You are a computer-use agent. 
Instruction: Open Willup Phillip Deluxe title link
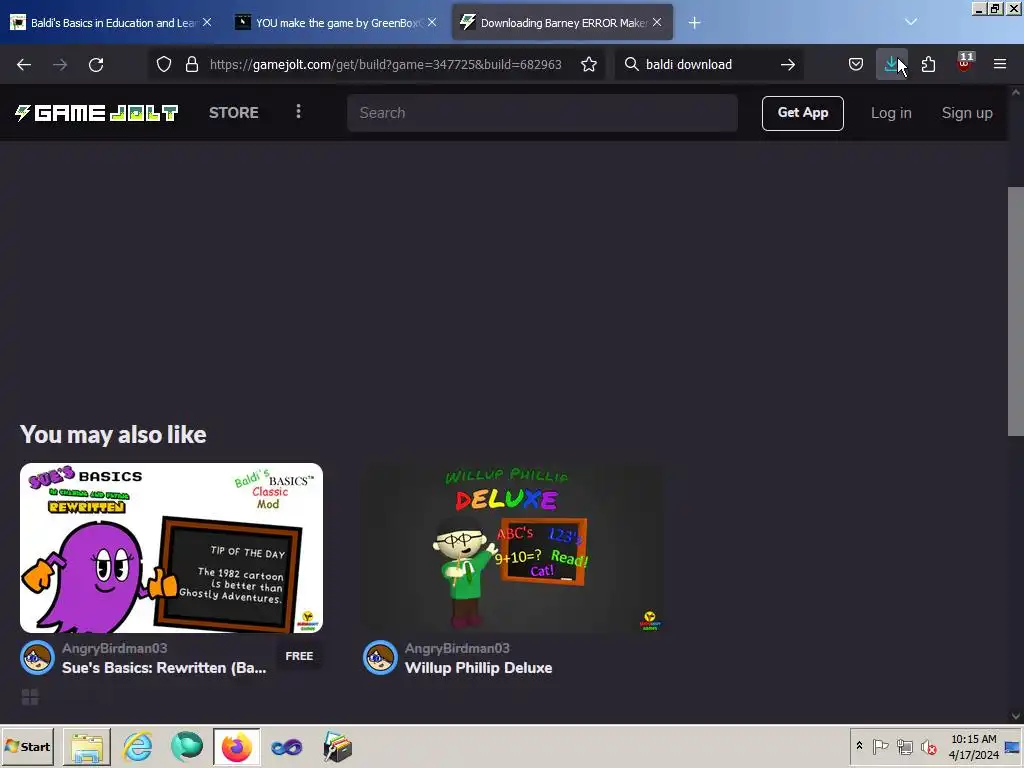click(479, 668)
